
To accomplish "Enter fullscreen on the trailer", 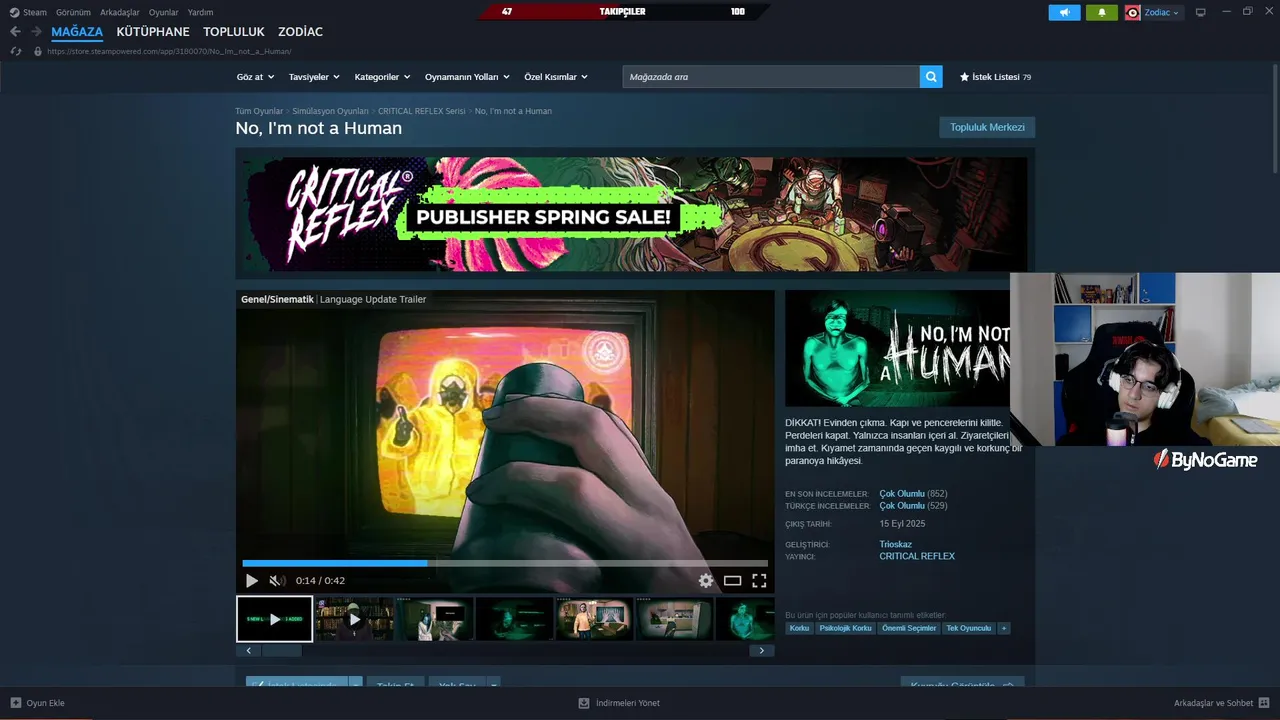I will [x=759, y=580].
